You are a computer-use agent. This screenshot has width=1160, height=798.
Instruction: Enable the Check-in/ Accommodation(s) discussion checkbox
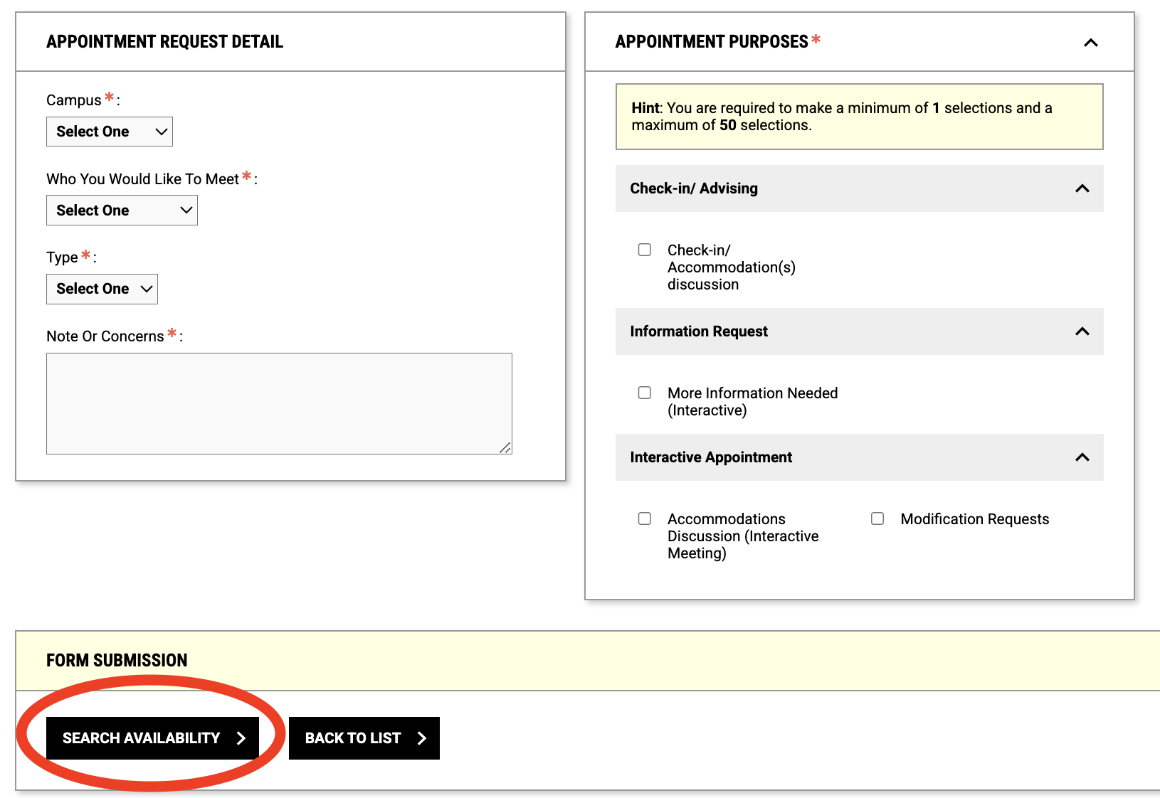[x=644, y=249]
